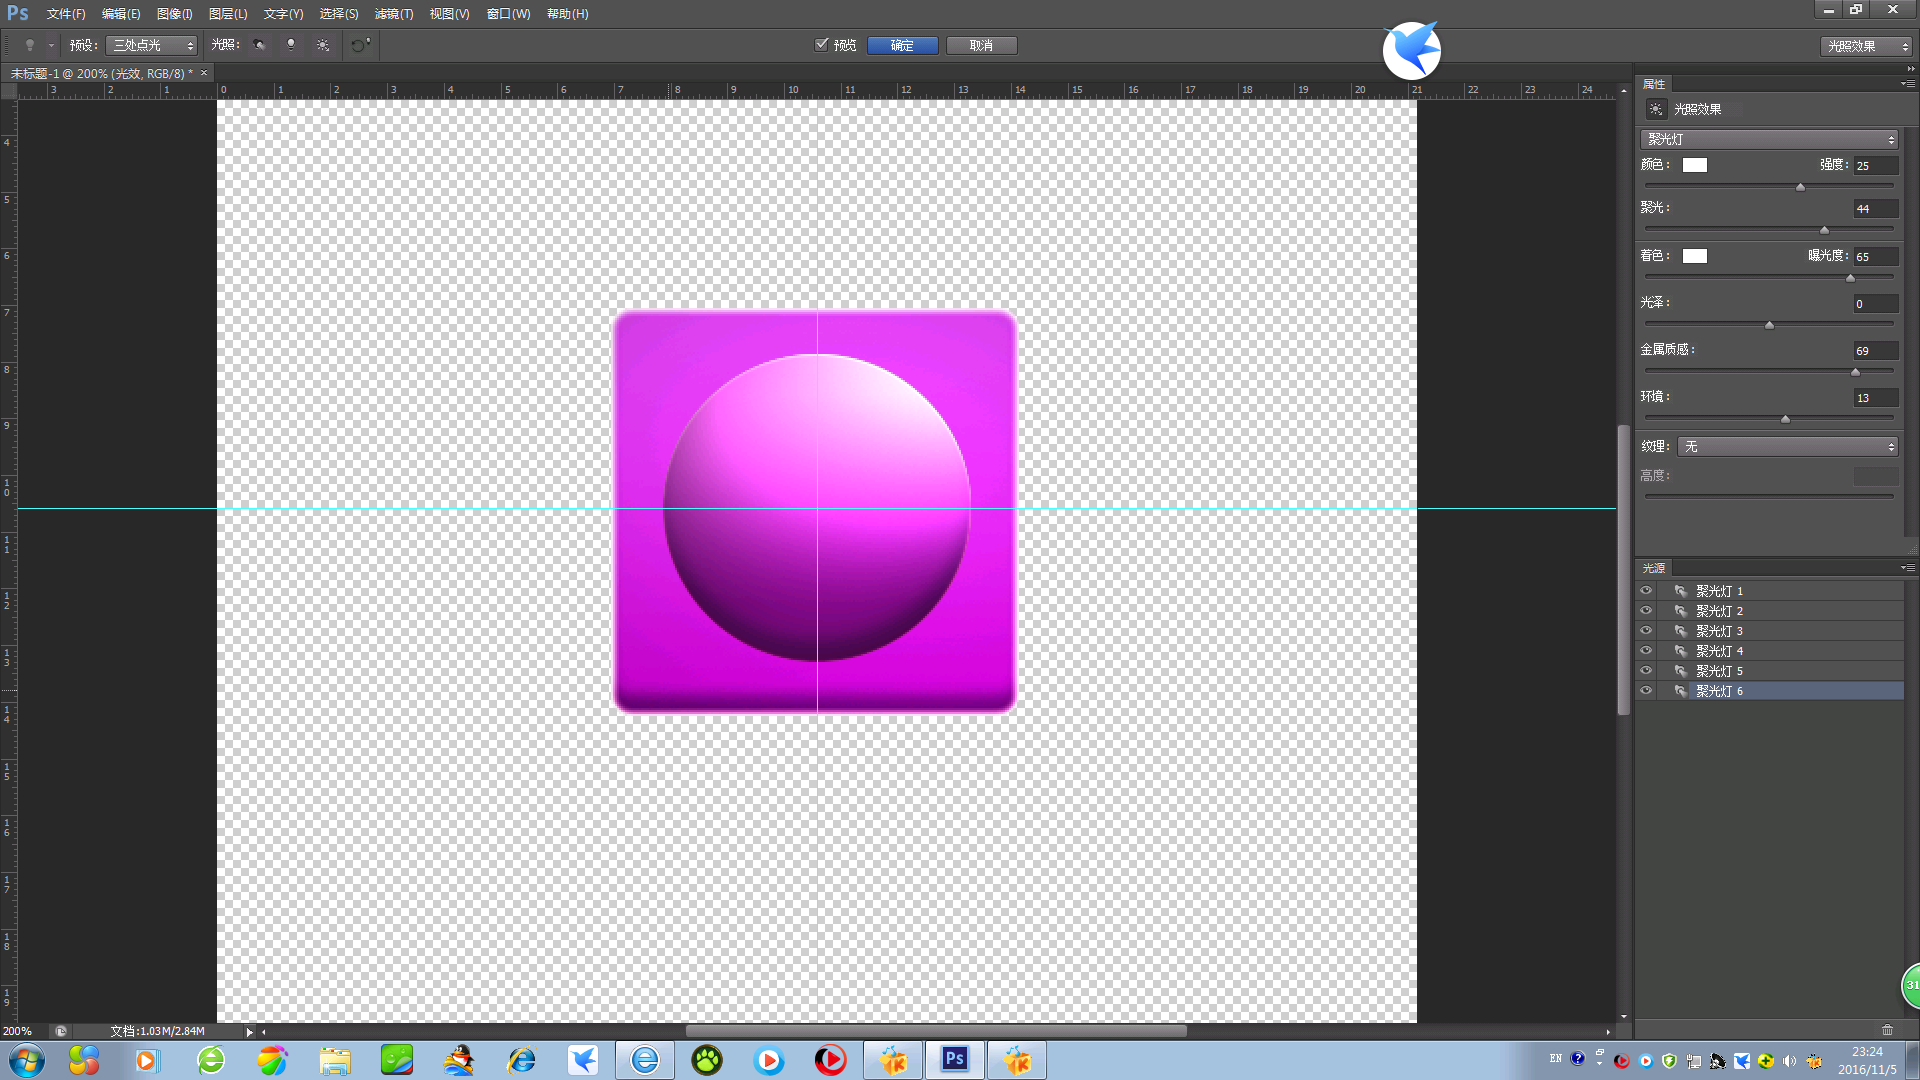Click the status bar arrow after document size
The width and height of the screenshot is (1920, 1080).
(x=249, y=1031)
